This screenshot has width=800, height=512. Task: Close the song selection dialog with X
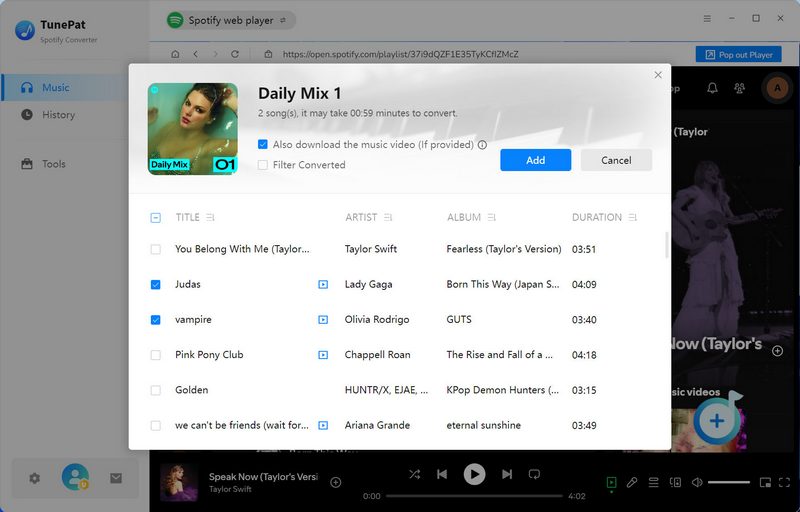coord(658,75)
